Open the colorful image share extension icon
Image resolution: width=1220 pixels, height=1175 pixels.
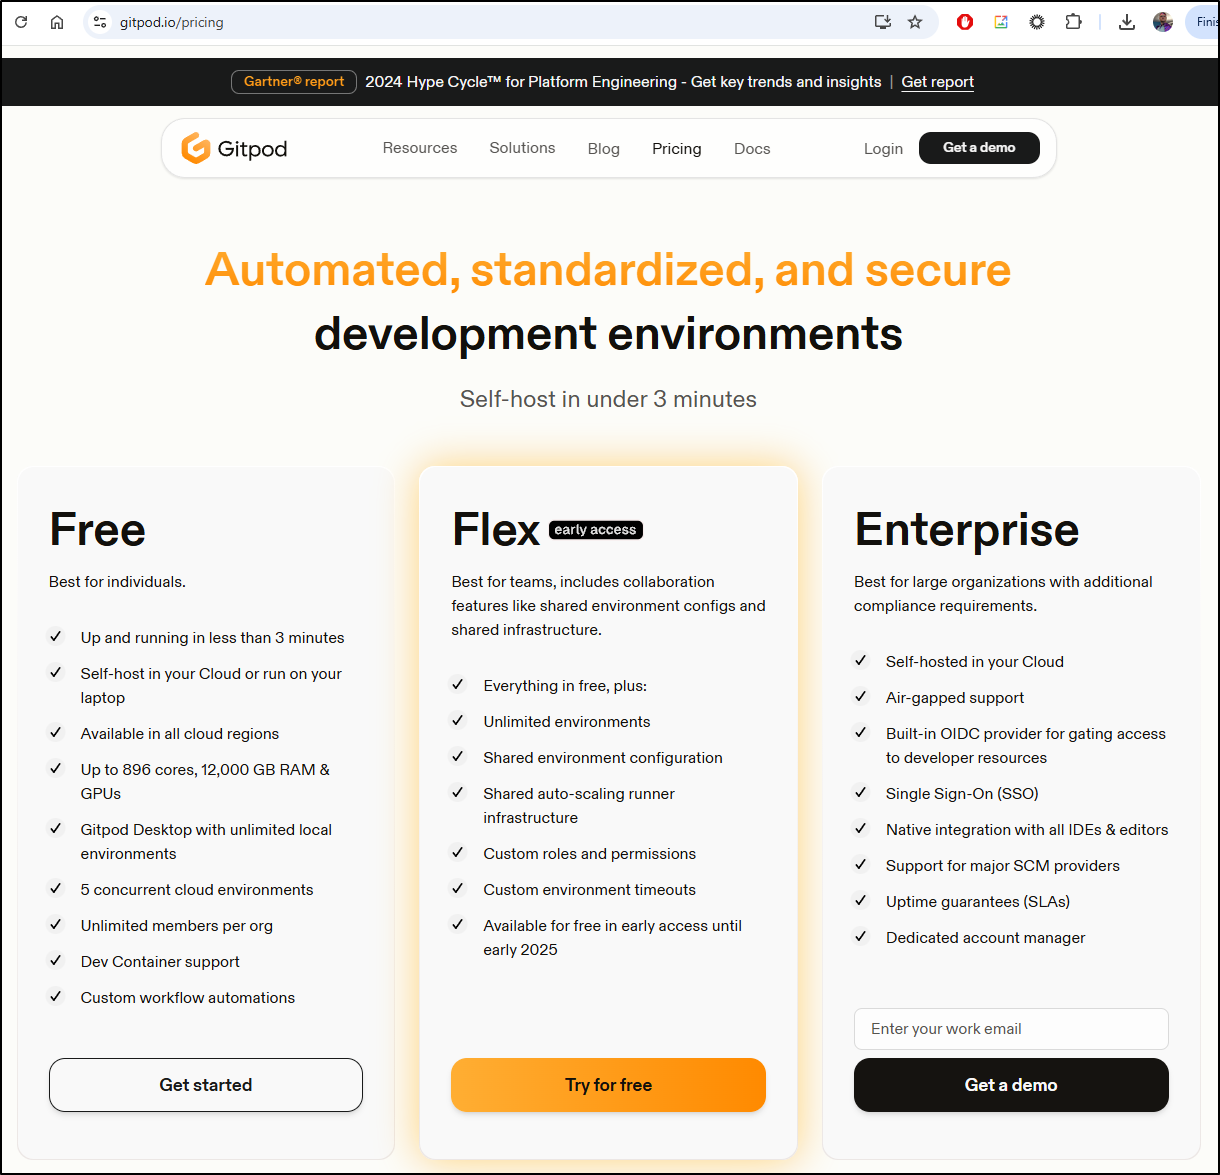coord(1001,22)
